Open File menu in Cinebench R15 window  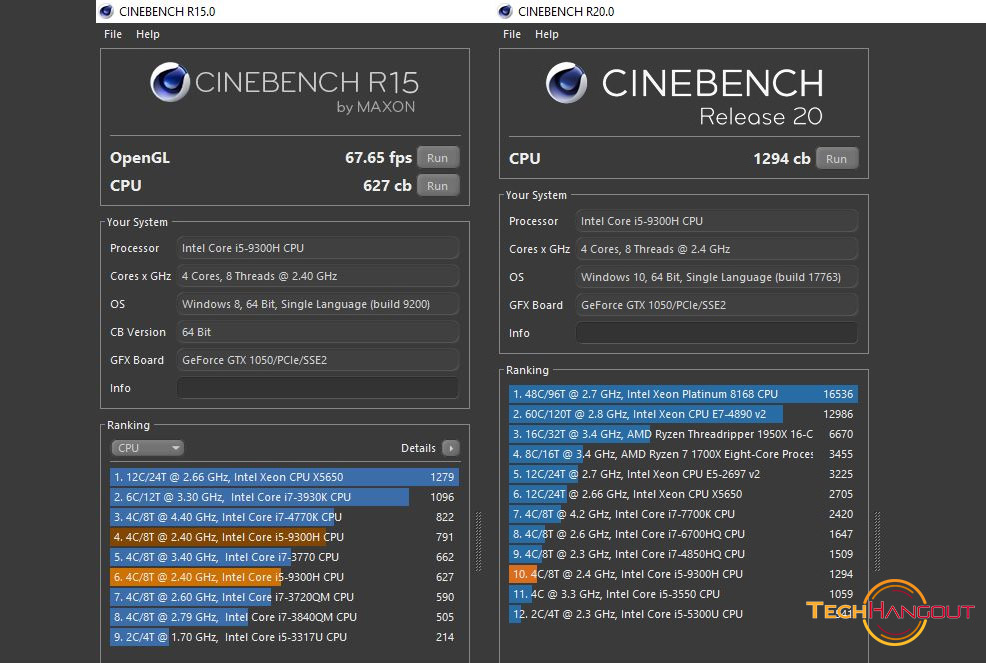[113, 34]
